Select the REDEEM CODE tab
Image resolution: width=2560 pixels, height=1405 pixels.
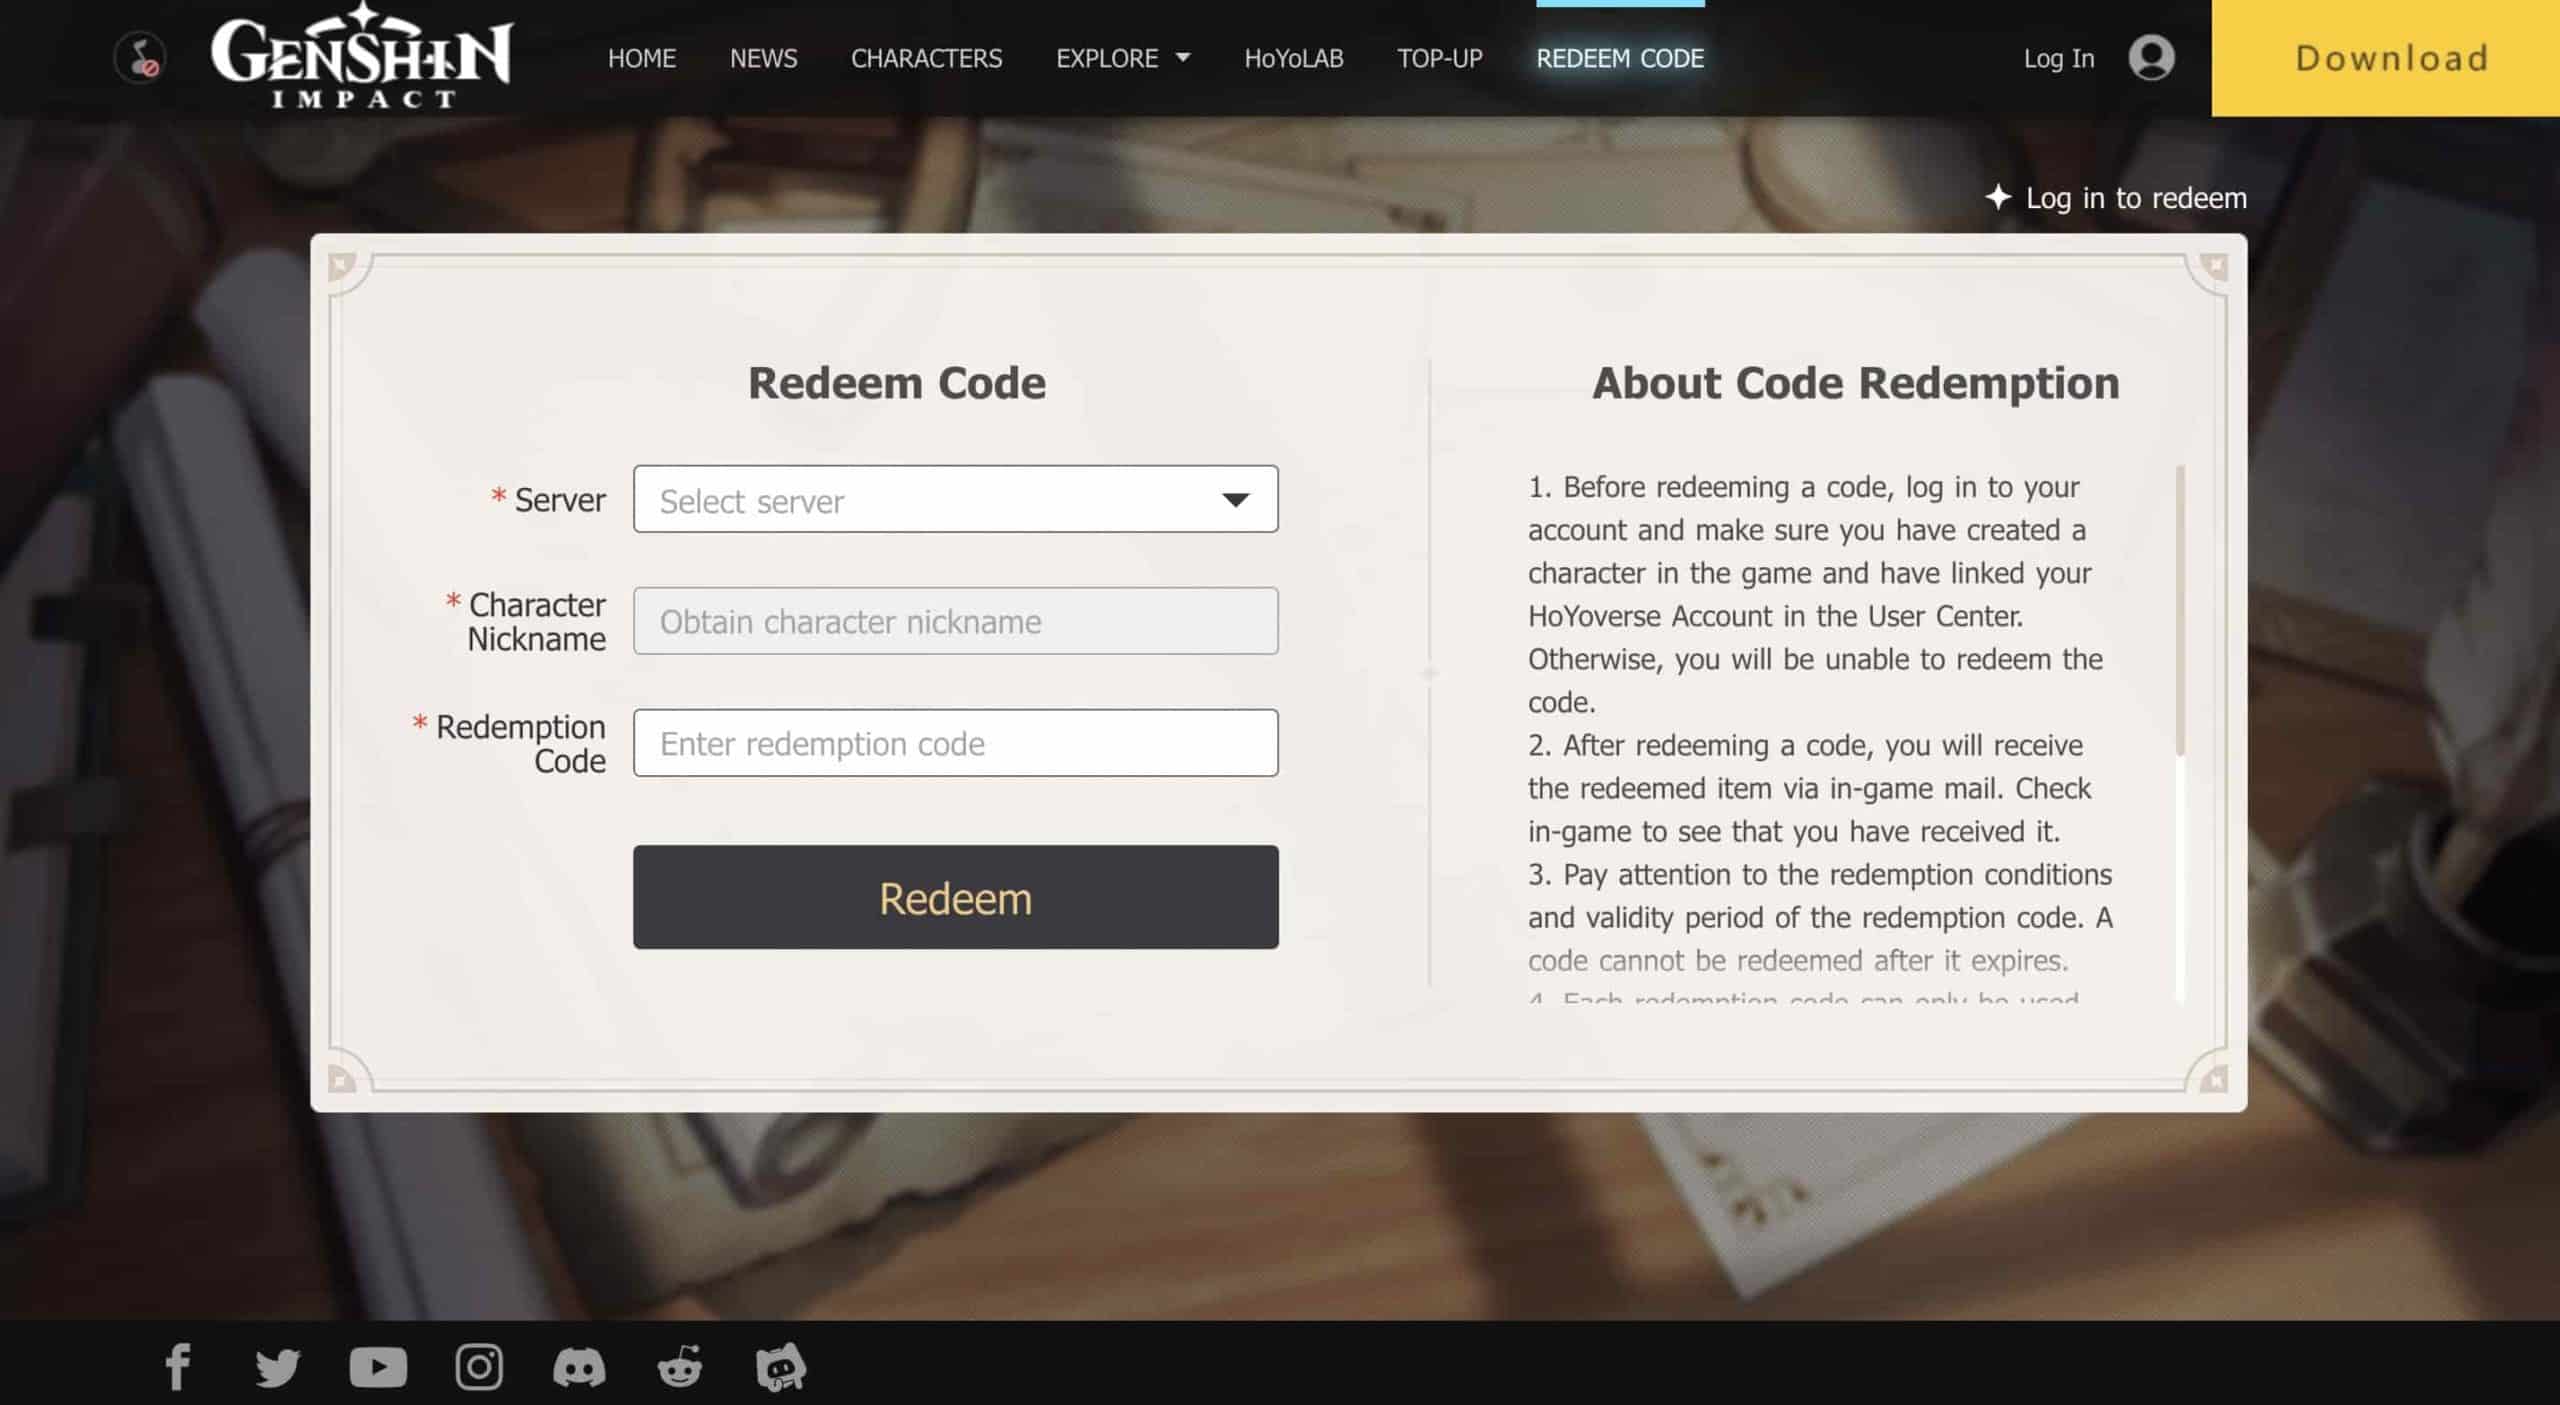click(x=1620, y=58)
